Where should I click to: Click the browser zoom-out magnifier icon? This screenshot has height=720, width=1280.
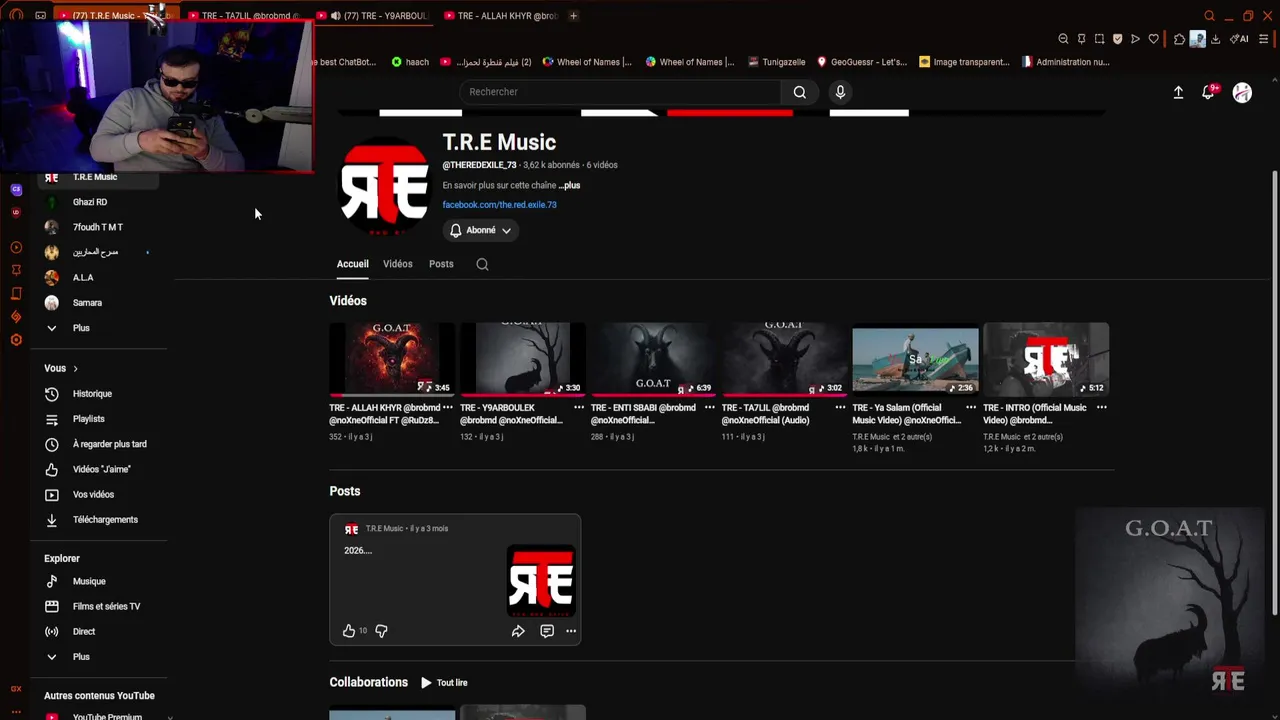coord(1063,39)
